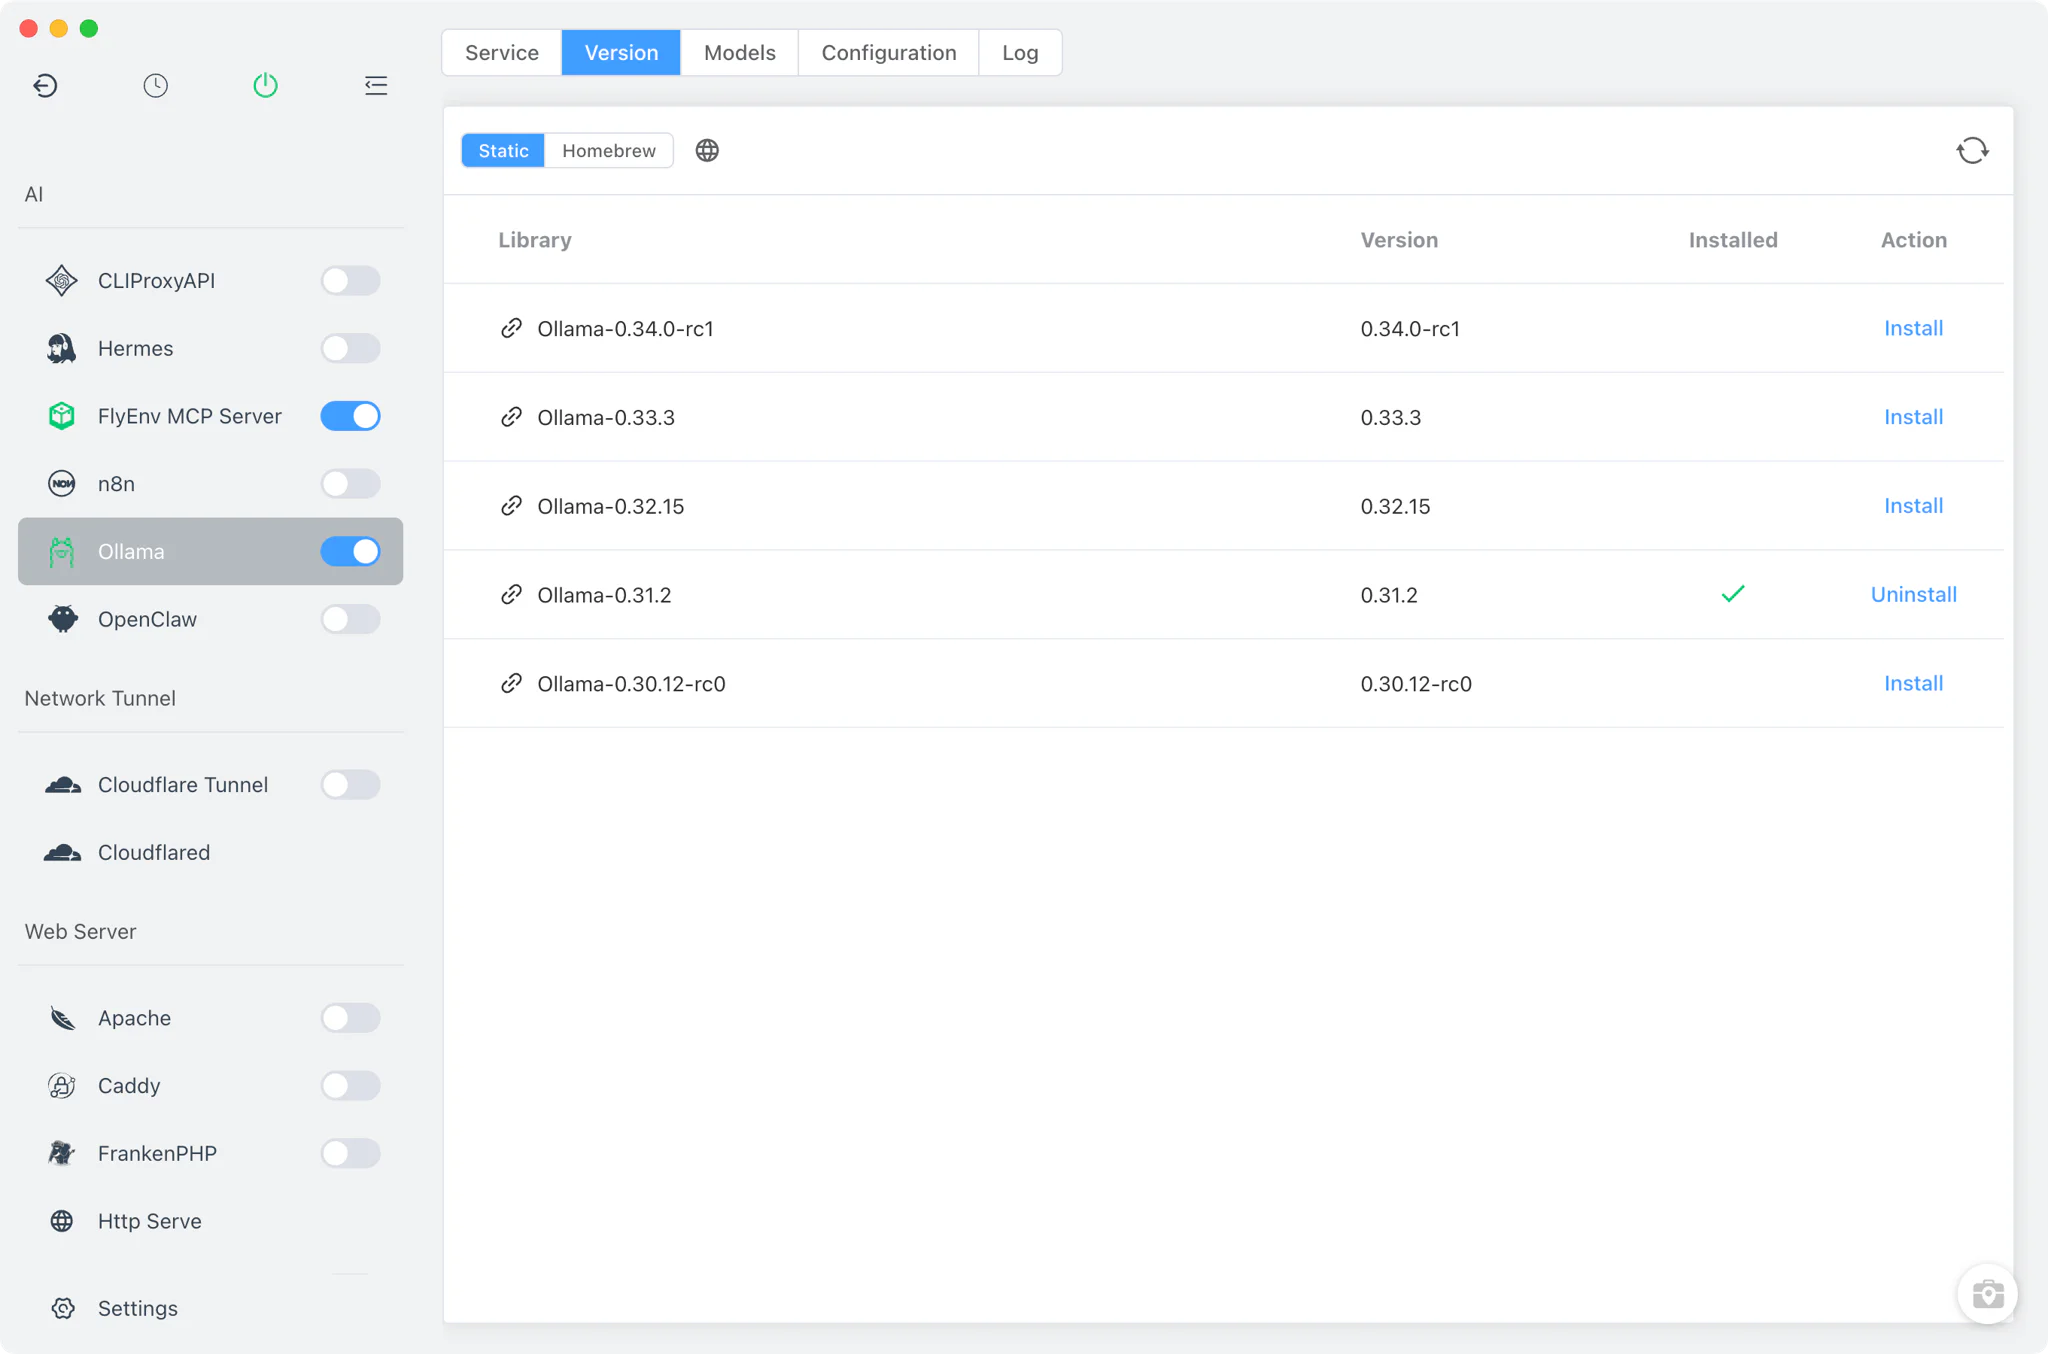Open the Settings label in the sidebar
The width and height of the screenshot is (2048, 1354).
138,1308
